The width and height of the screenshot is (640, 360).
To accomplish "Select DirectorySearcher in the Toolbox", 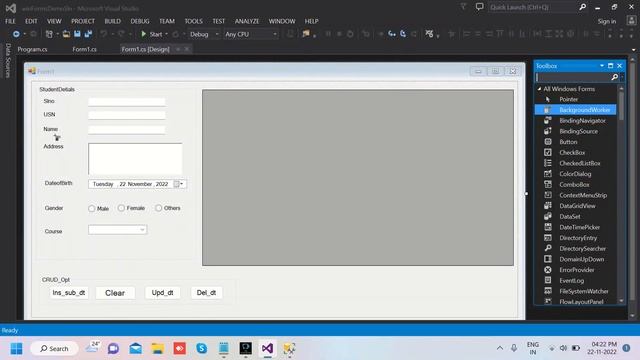I will [576, 248].
